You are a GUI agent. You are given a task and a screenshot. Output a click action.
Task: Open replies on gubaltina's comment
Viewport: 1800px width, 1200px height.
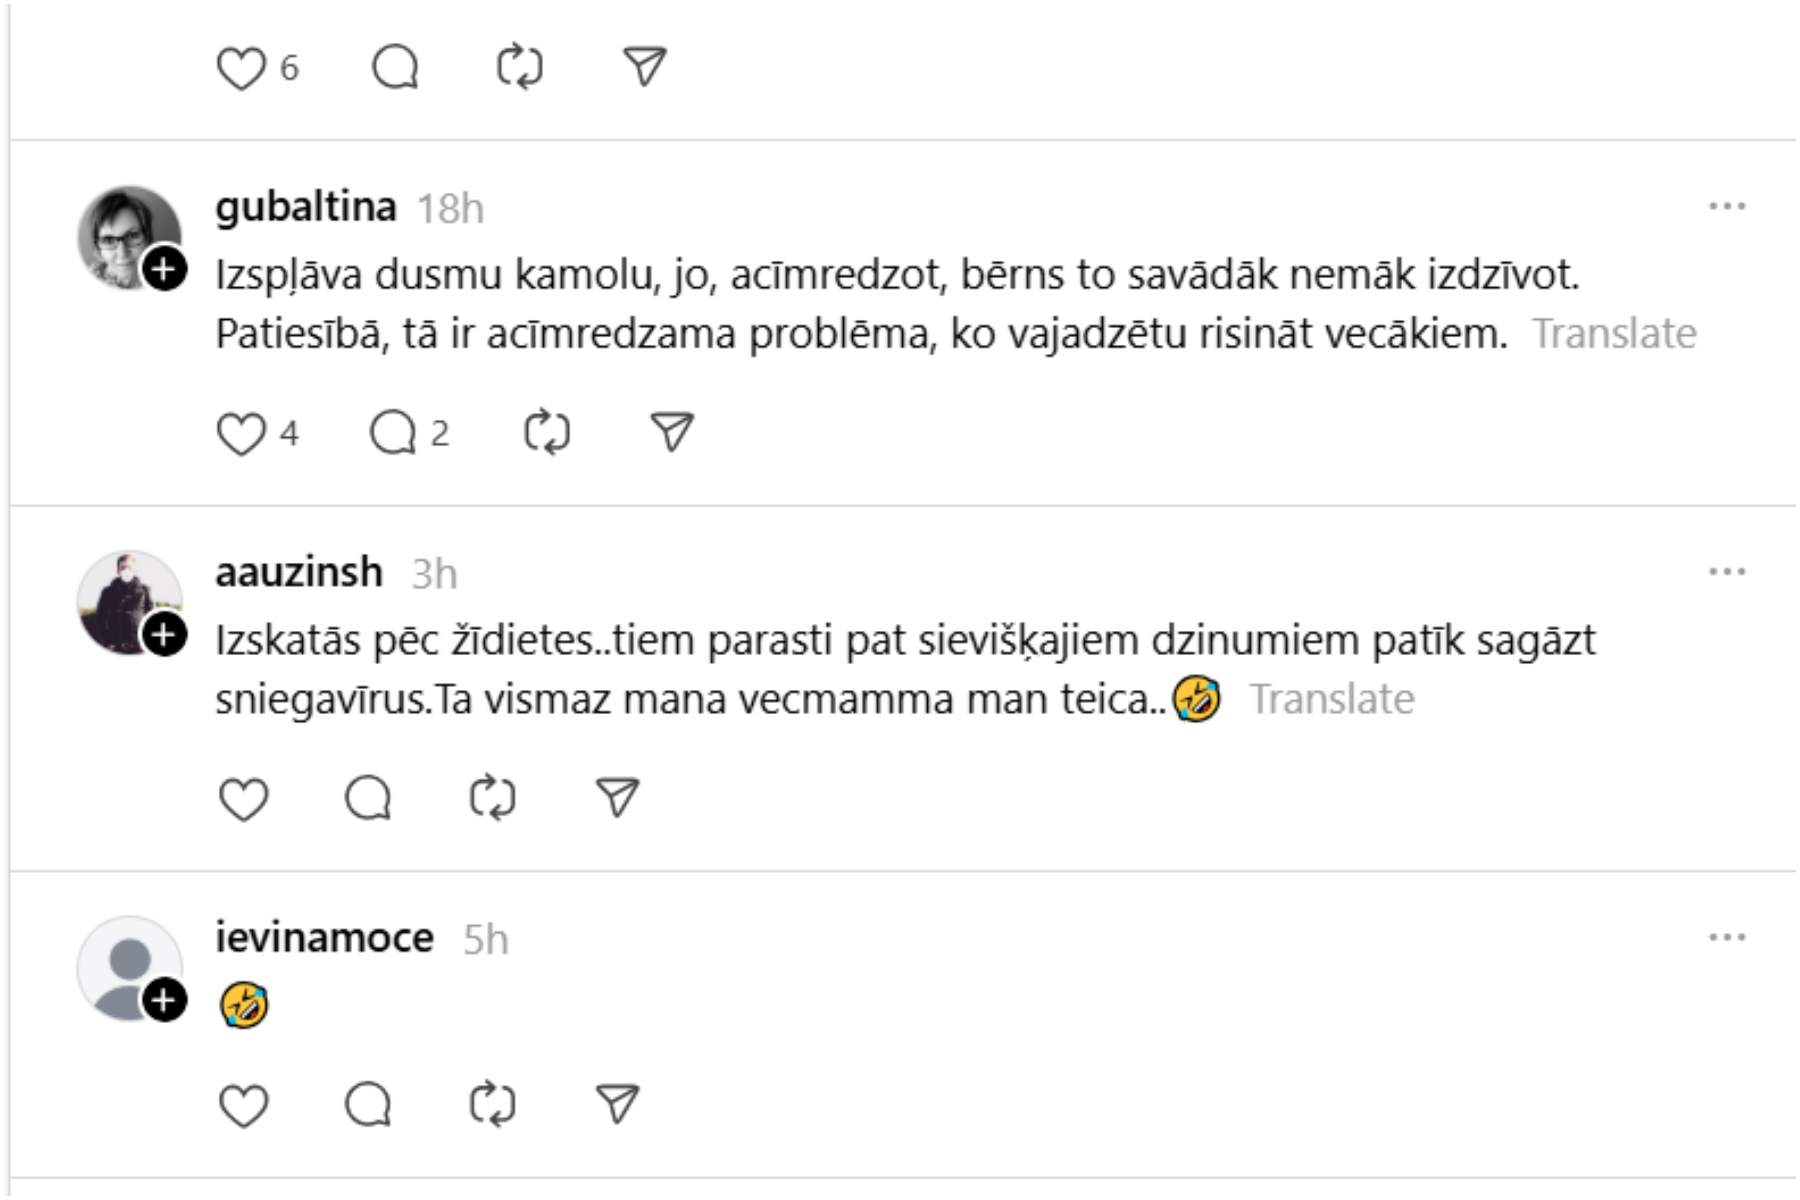pyautogui.click(x=393, y=434)
